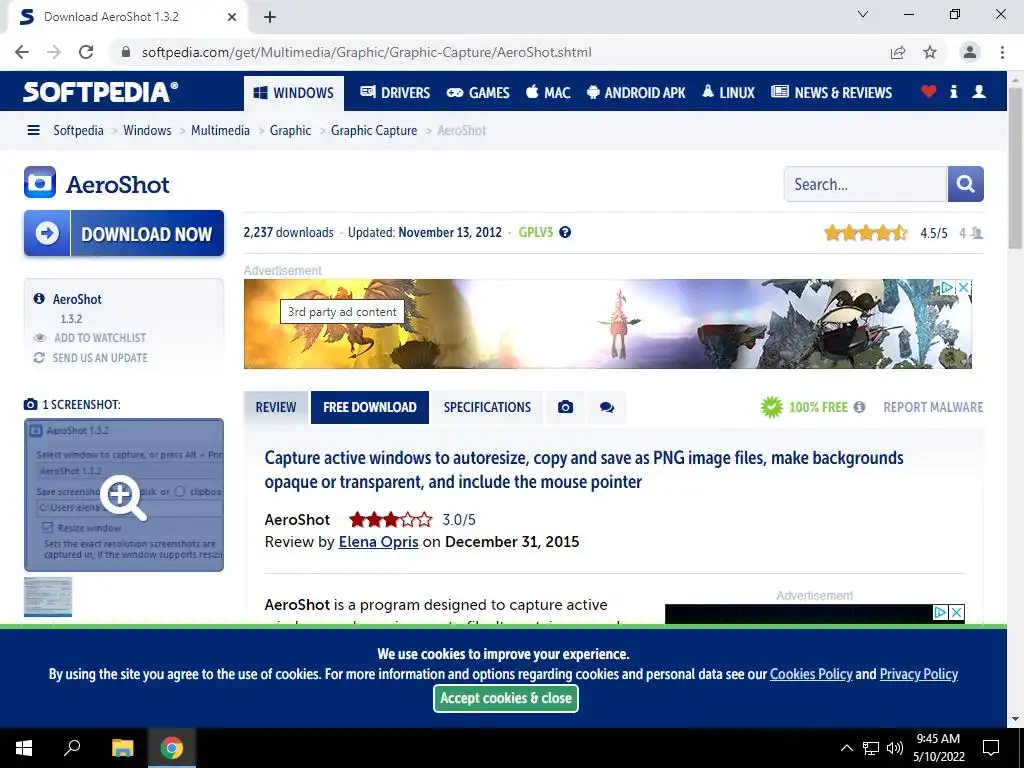Open Chrome tab search dropdown arrow
Viewport: 1024px width, 768px height.
pos(863,14)
